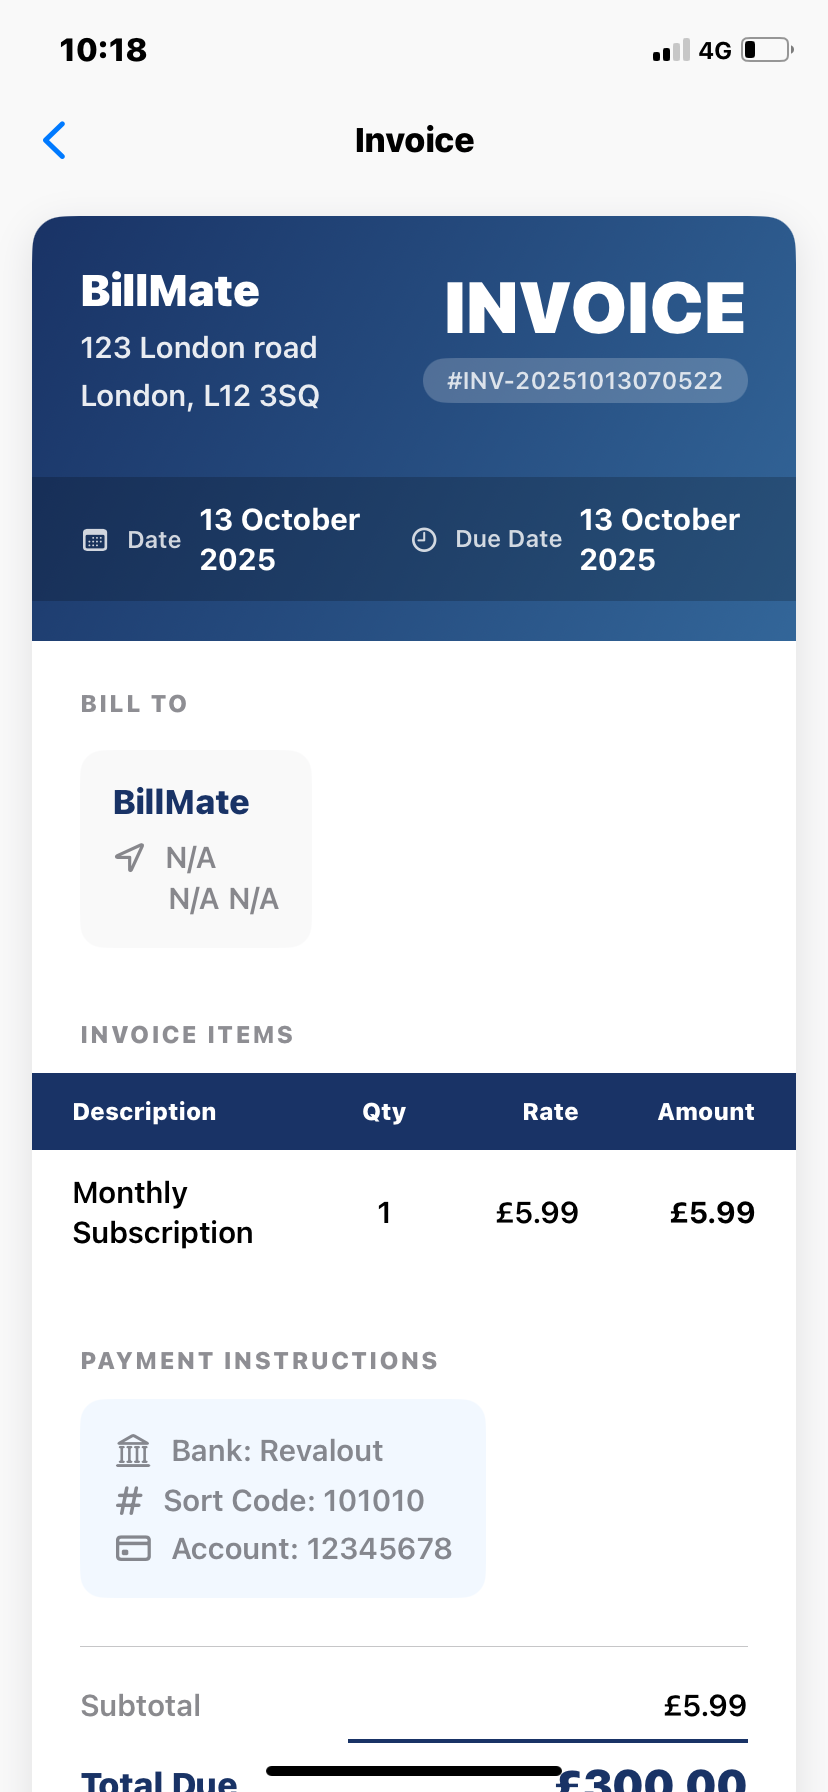Select the Monthly Subscription line item
This screenshot has height=1792, width=828.
[163, 1213]
